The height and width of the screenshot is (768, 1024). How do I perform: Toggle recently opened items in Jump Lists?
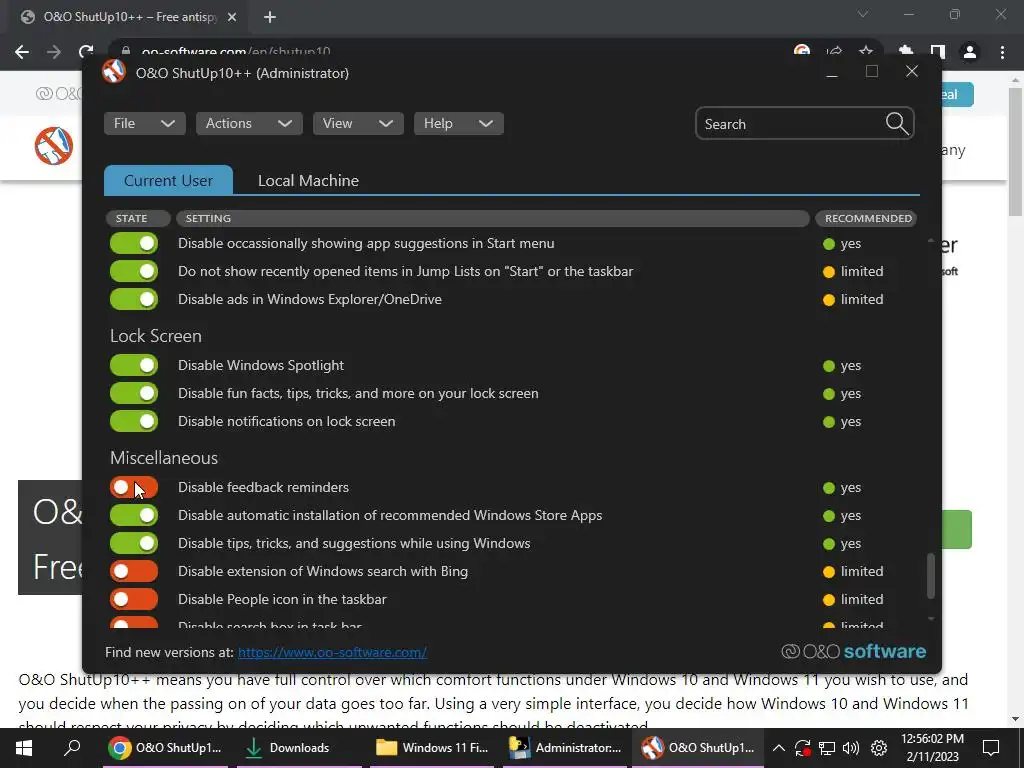(134, 272)
